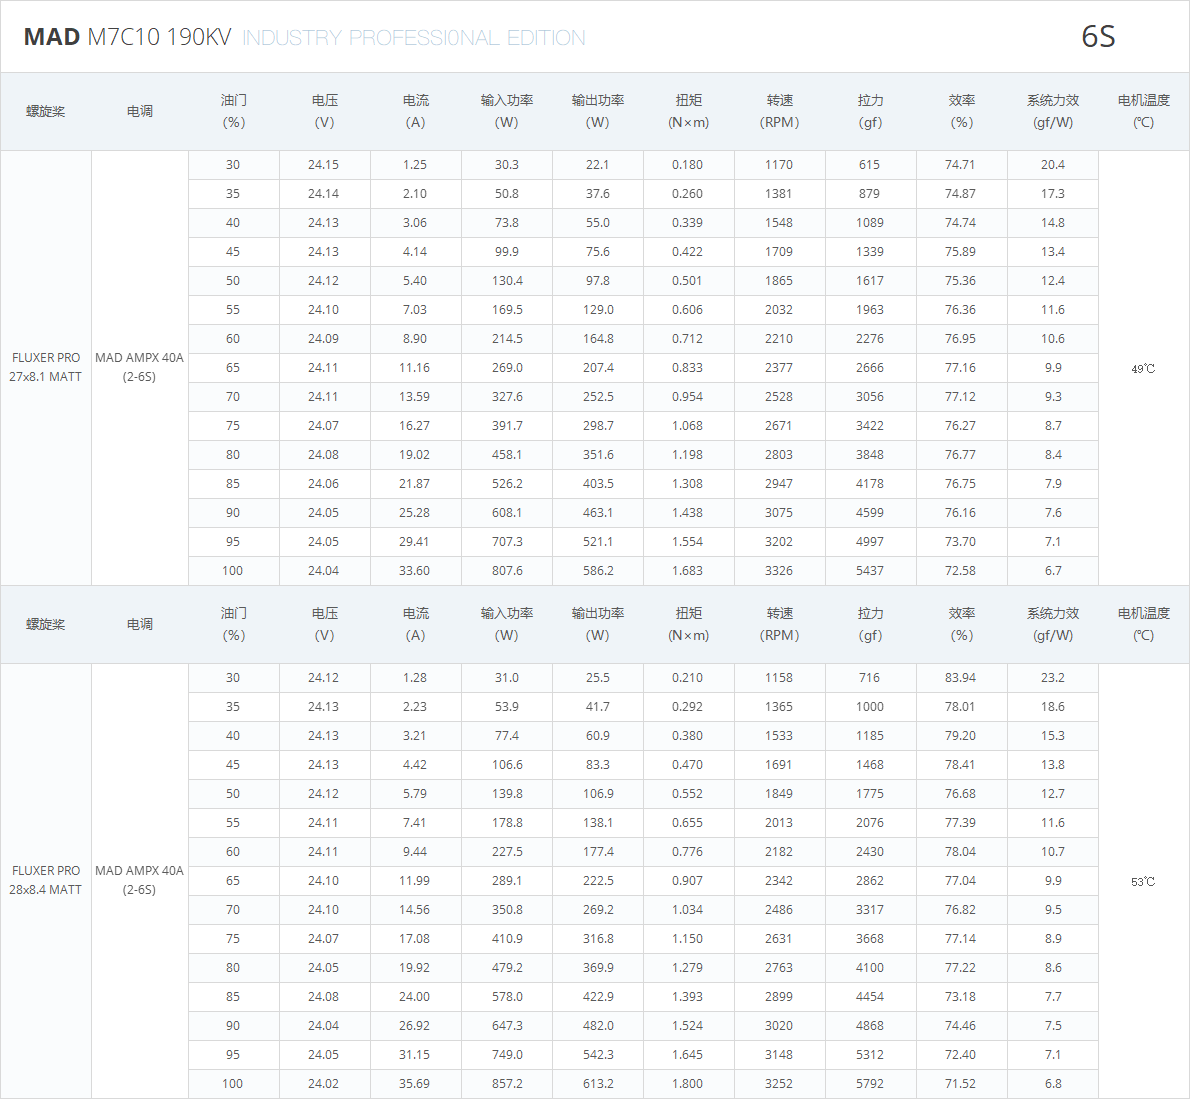Click efficiency value 71.52
The height and width of the screenshot is (1099, 1190).
pyautogui.click(x=960, y=1084)
